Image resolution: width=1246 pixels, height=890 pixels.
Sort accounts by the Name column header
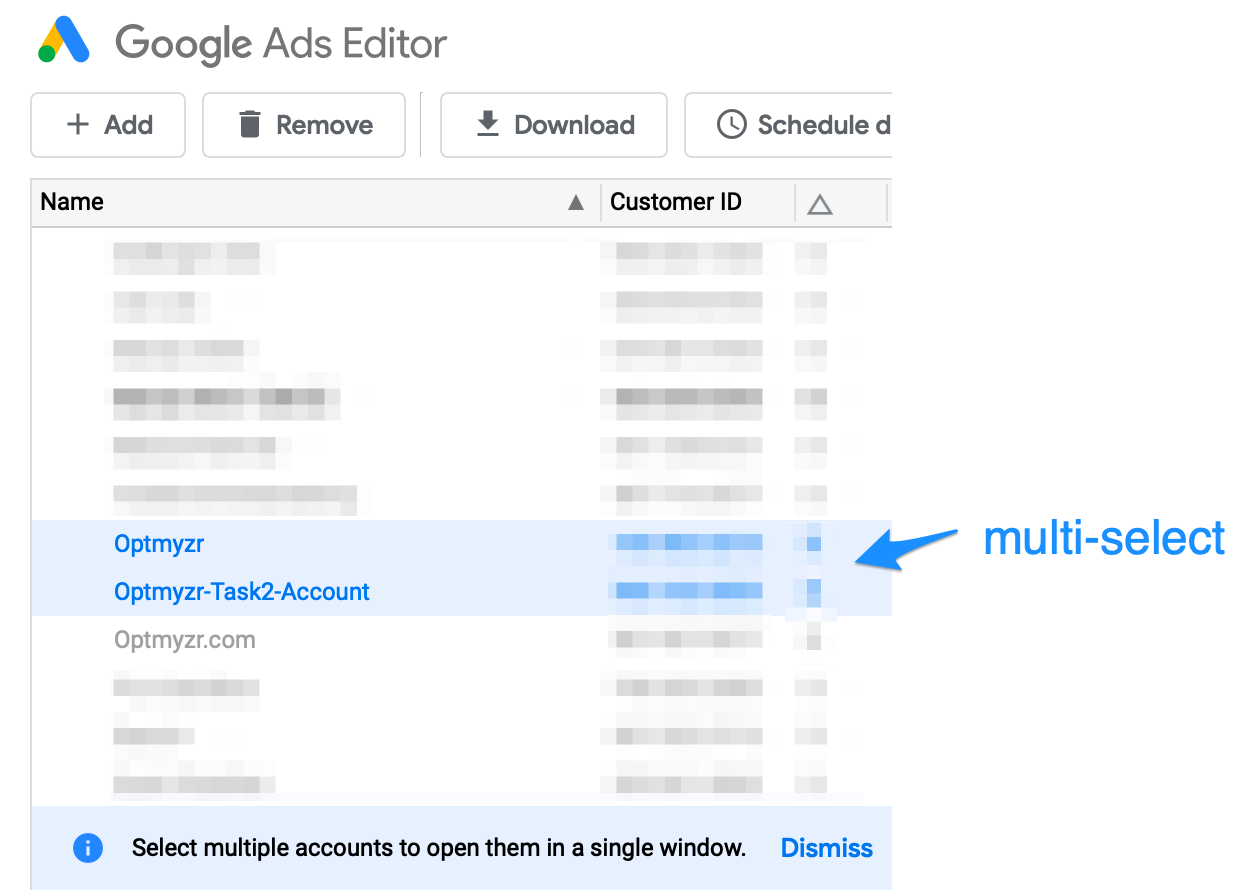point(316,202)
